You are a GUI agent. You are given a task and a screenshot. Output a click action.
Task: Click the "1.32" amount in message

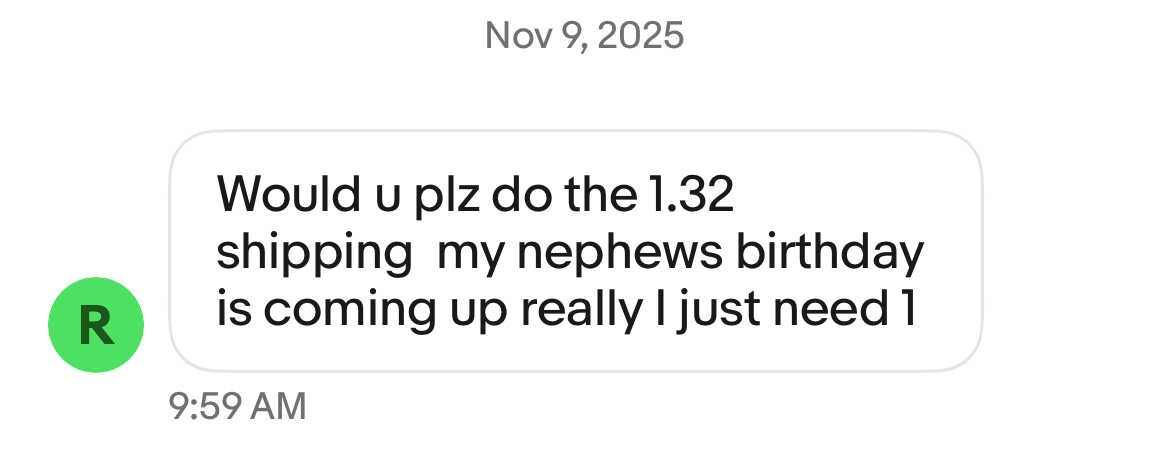click(685, 195)
